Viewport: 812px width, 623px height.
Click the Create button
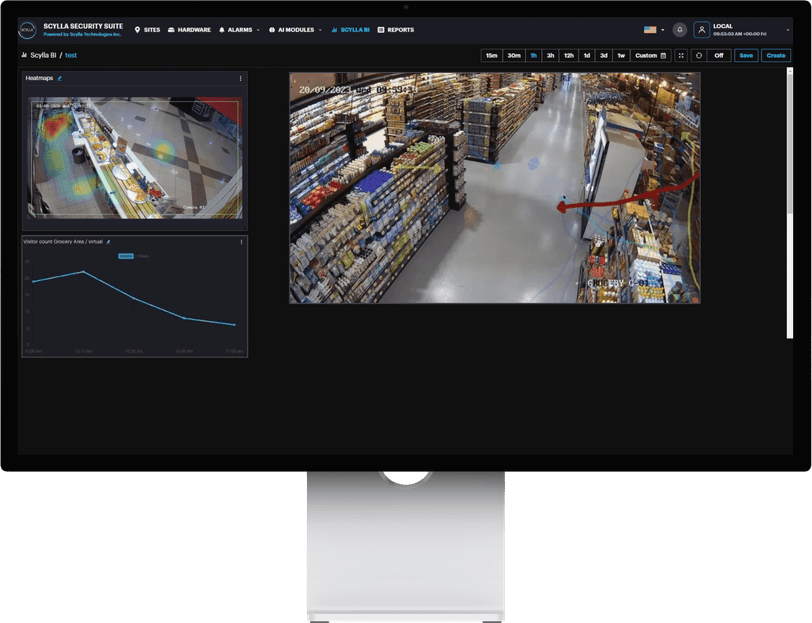point(776,55)
